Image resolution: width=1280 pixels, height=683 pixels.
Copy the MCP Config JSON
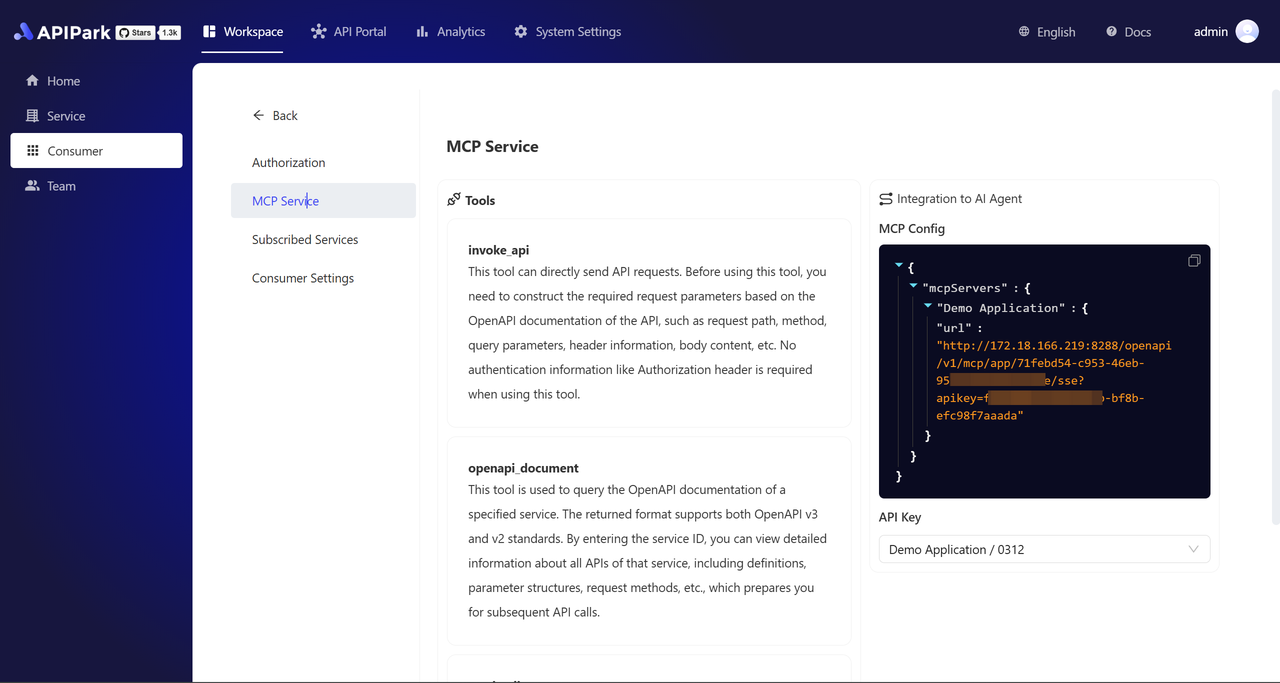(1194, 261)
